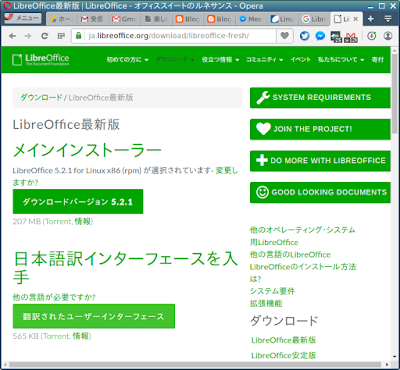Open a new tab with plus button
400x370 pixels.
(x=370, y=19)
